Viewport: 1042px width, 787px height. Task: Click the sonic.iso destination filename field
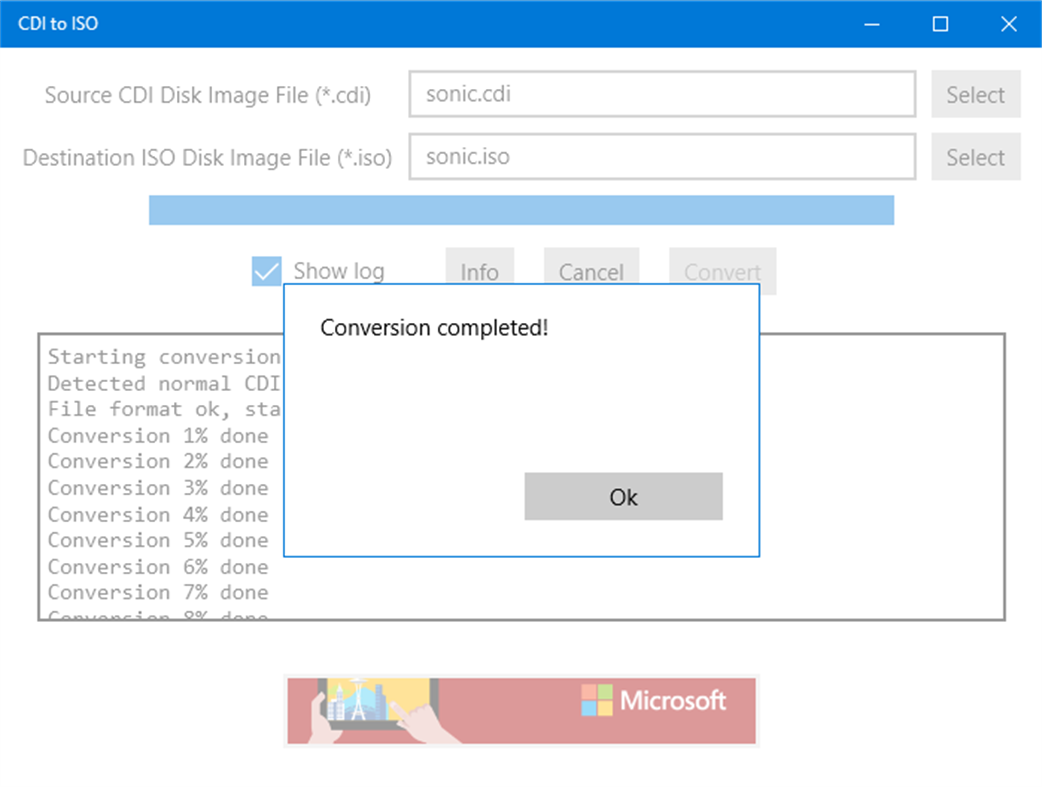click(x=662, y=157)
